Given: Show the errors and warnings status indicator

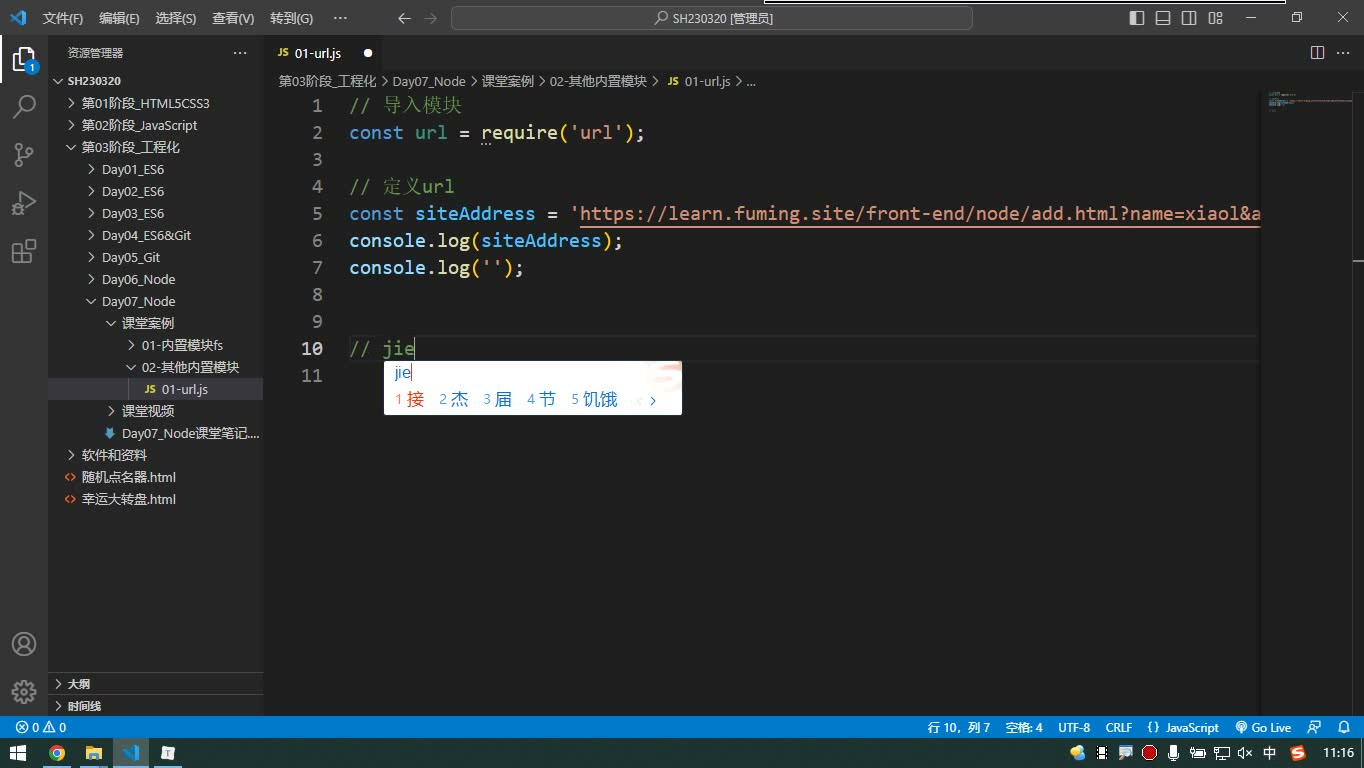Looking at the screenshot, I should [x=41, y=728].
